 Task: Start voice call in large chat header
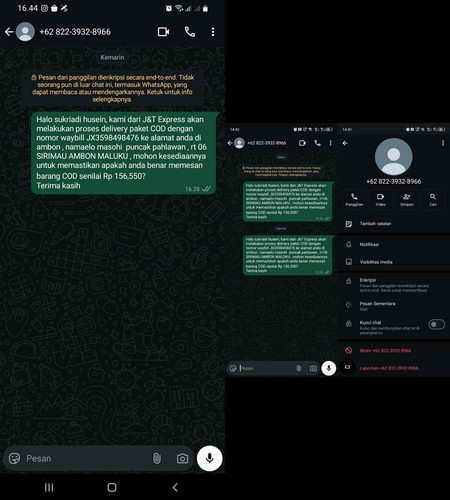pos(190,32)
